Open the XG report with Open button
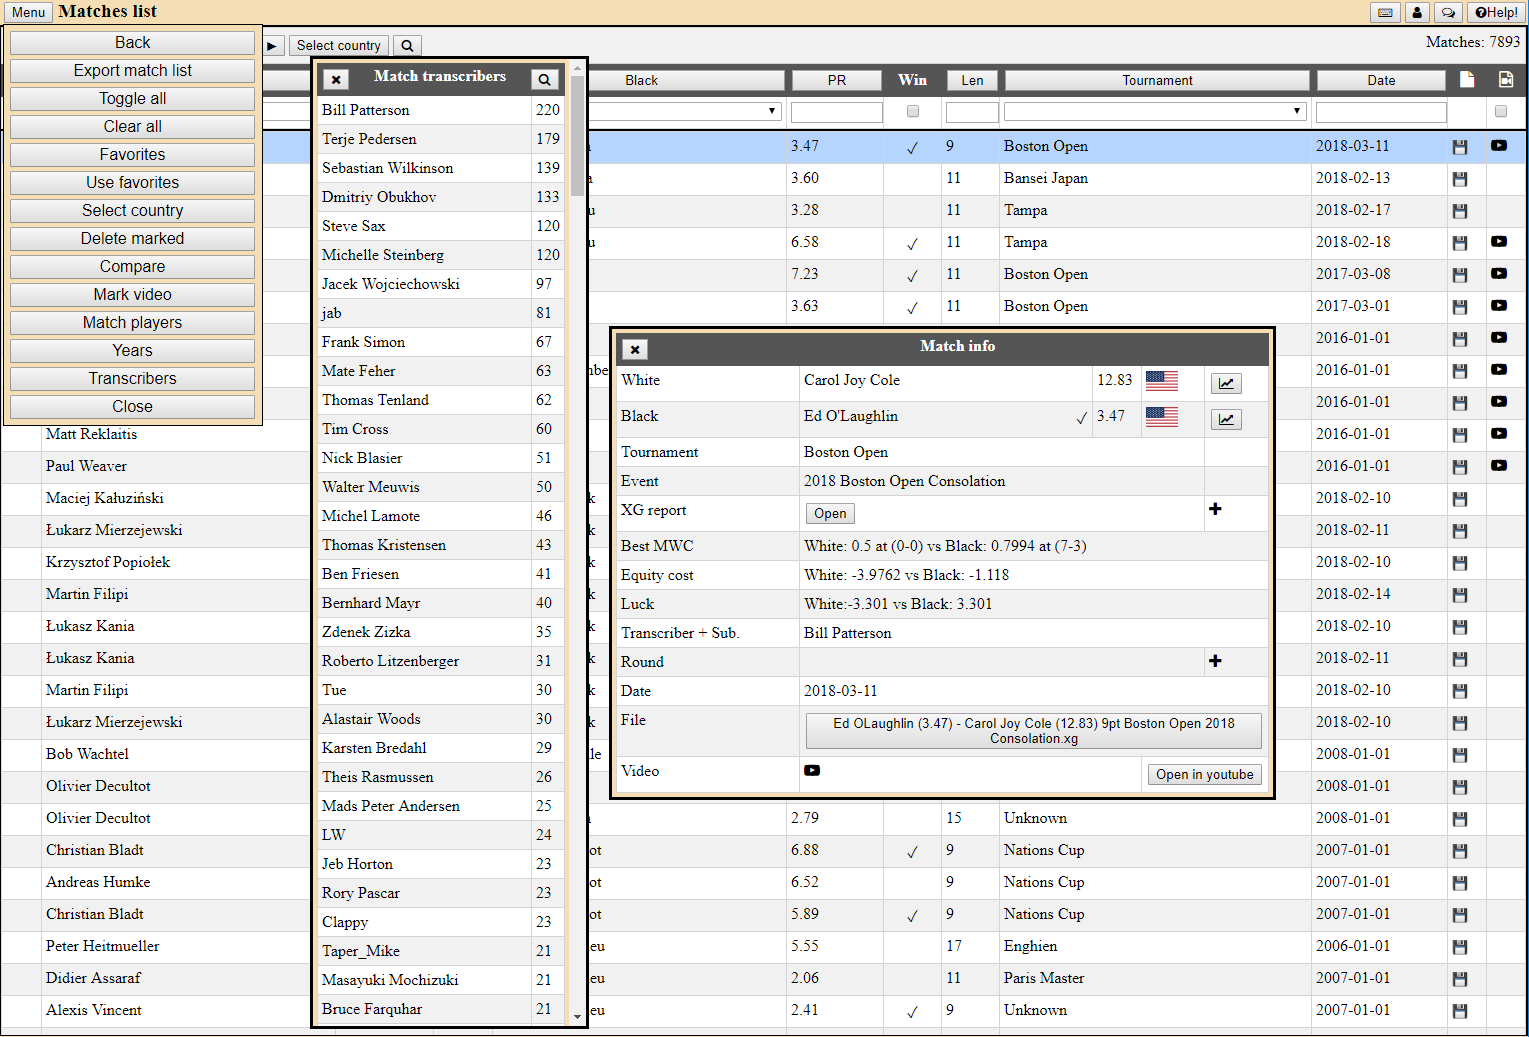Screen dimensions: 1529x1037 (x=830, y=514)
